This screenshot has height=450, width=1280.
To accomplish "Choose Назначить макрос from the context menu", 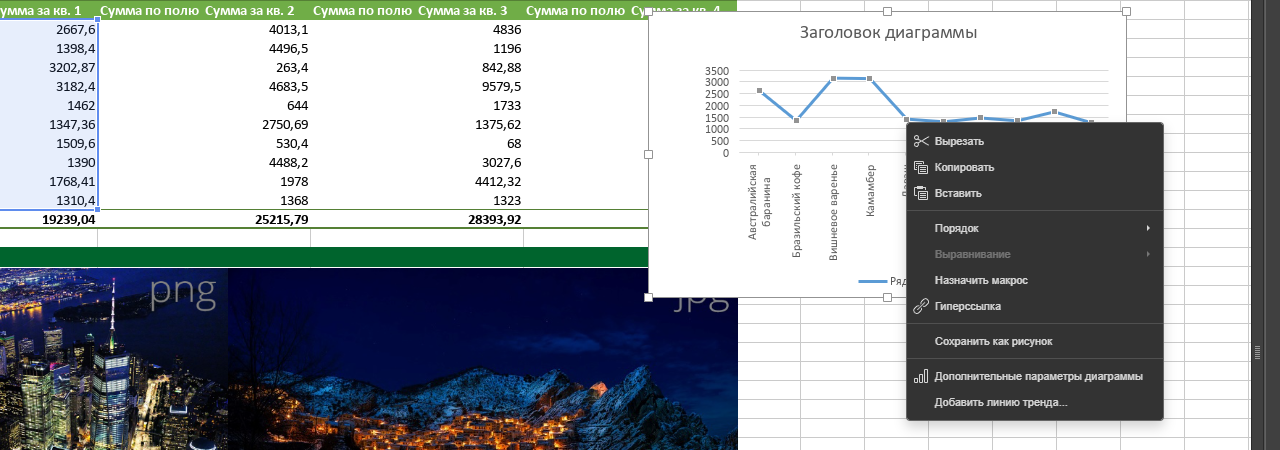I will [x=980, y=280].
